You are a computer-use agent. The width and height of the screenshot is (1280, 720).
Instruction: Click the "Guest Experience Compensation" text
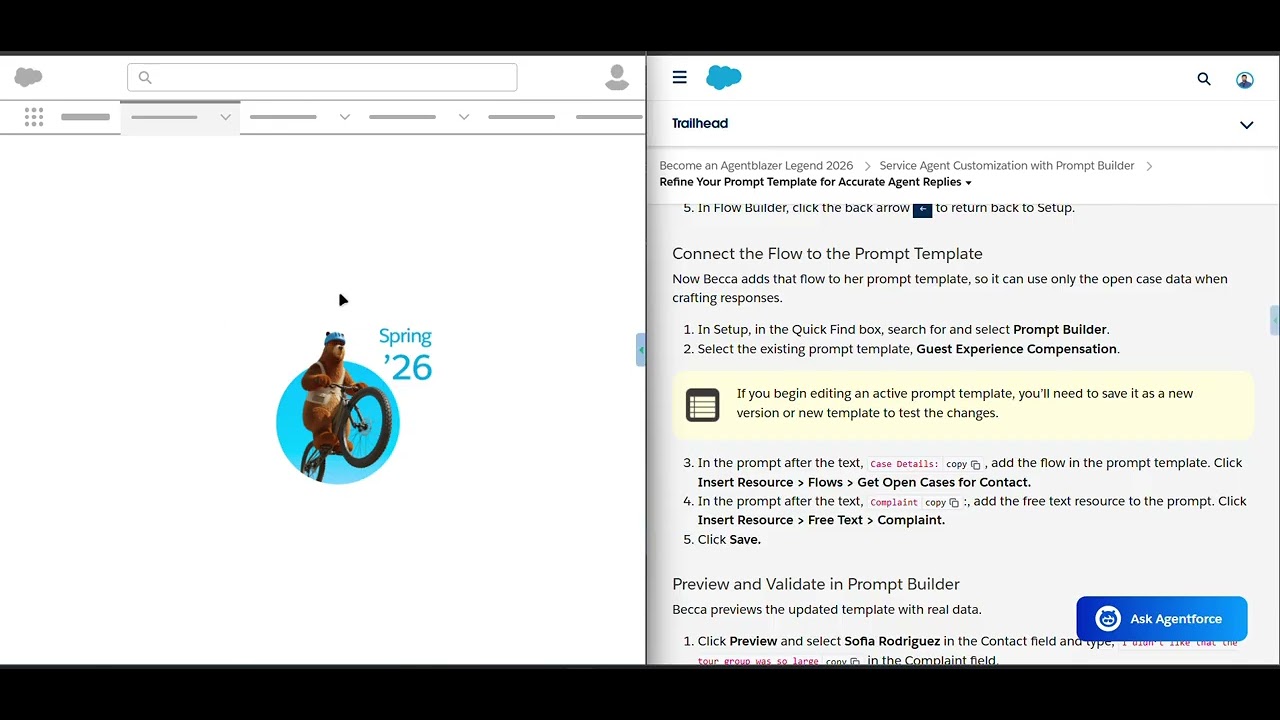(1016, 349)
